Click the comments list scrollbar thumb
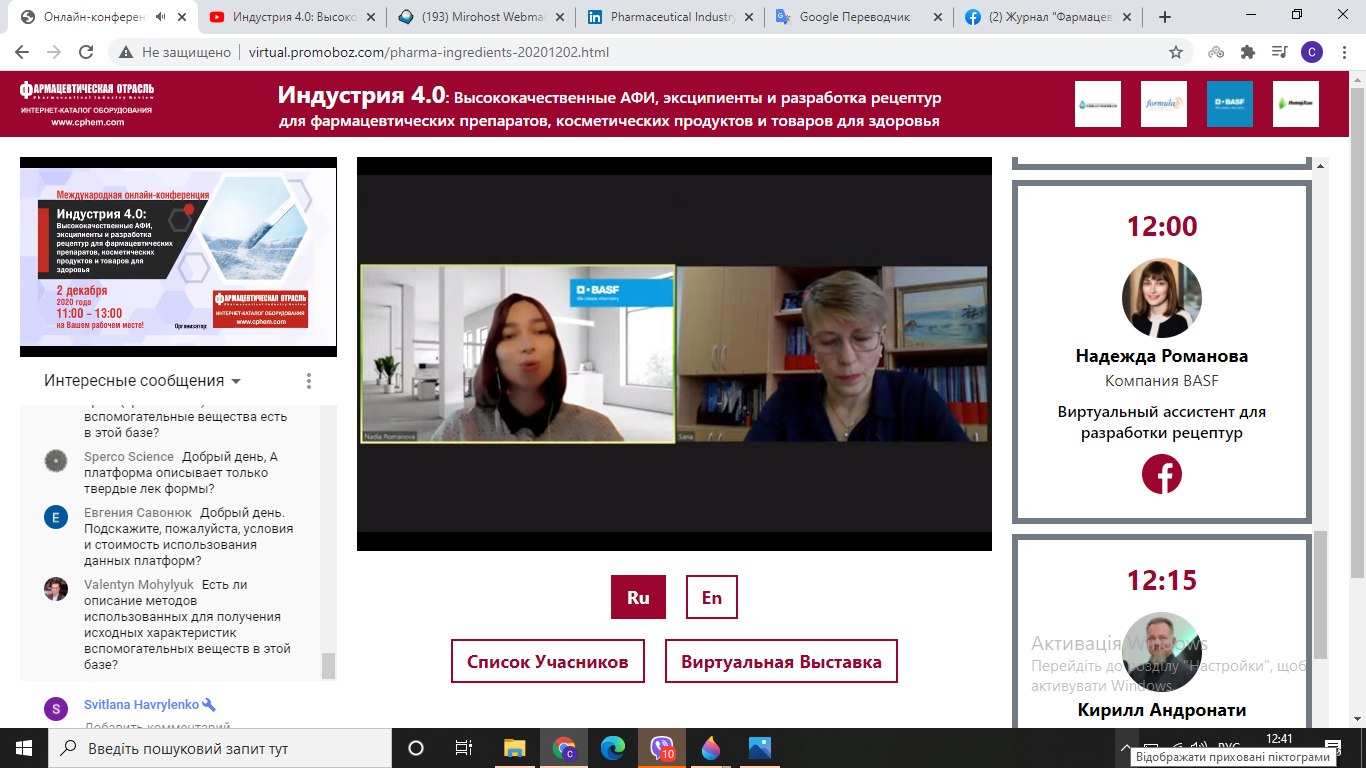 click(328, 665)
